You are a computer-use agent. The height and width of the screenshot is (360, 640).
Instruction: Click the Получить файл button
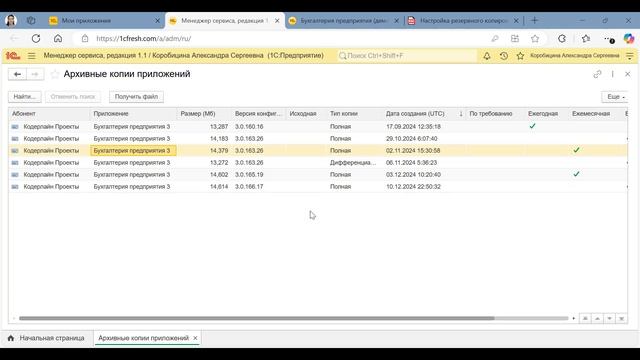pyautogui.click(x=136, y=97)
